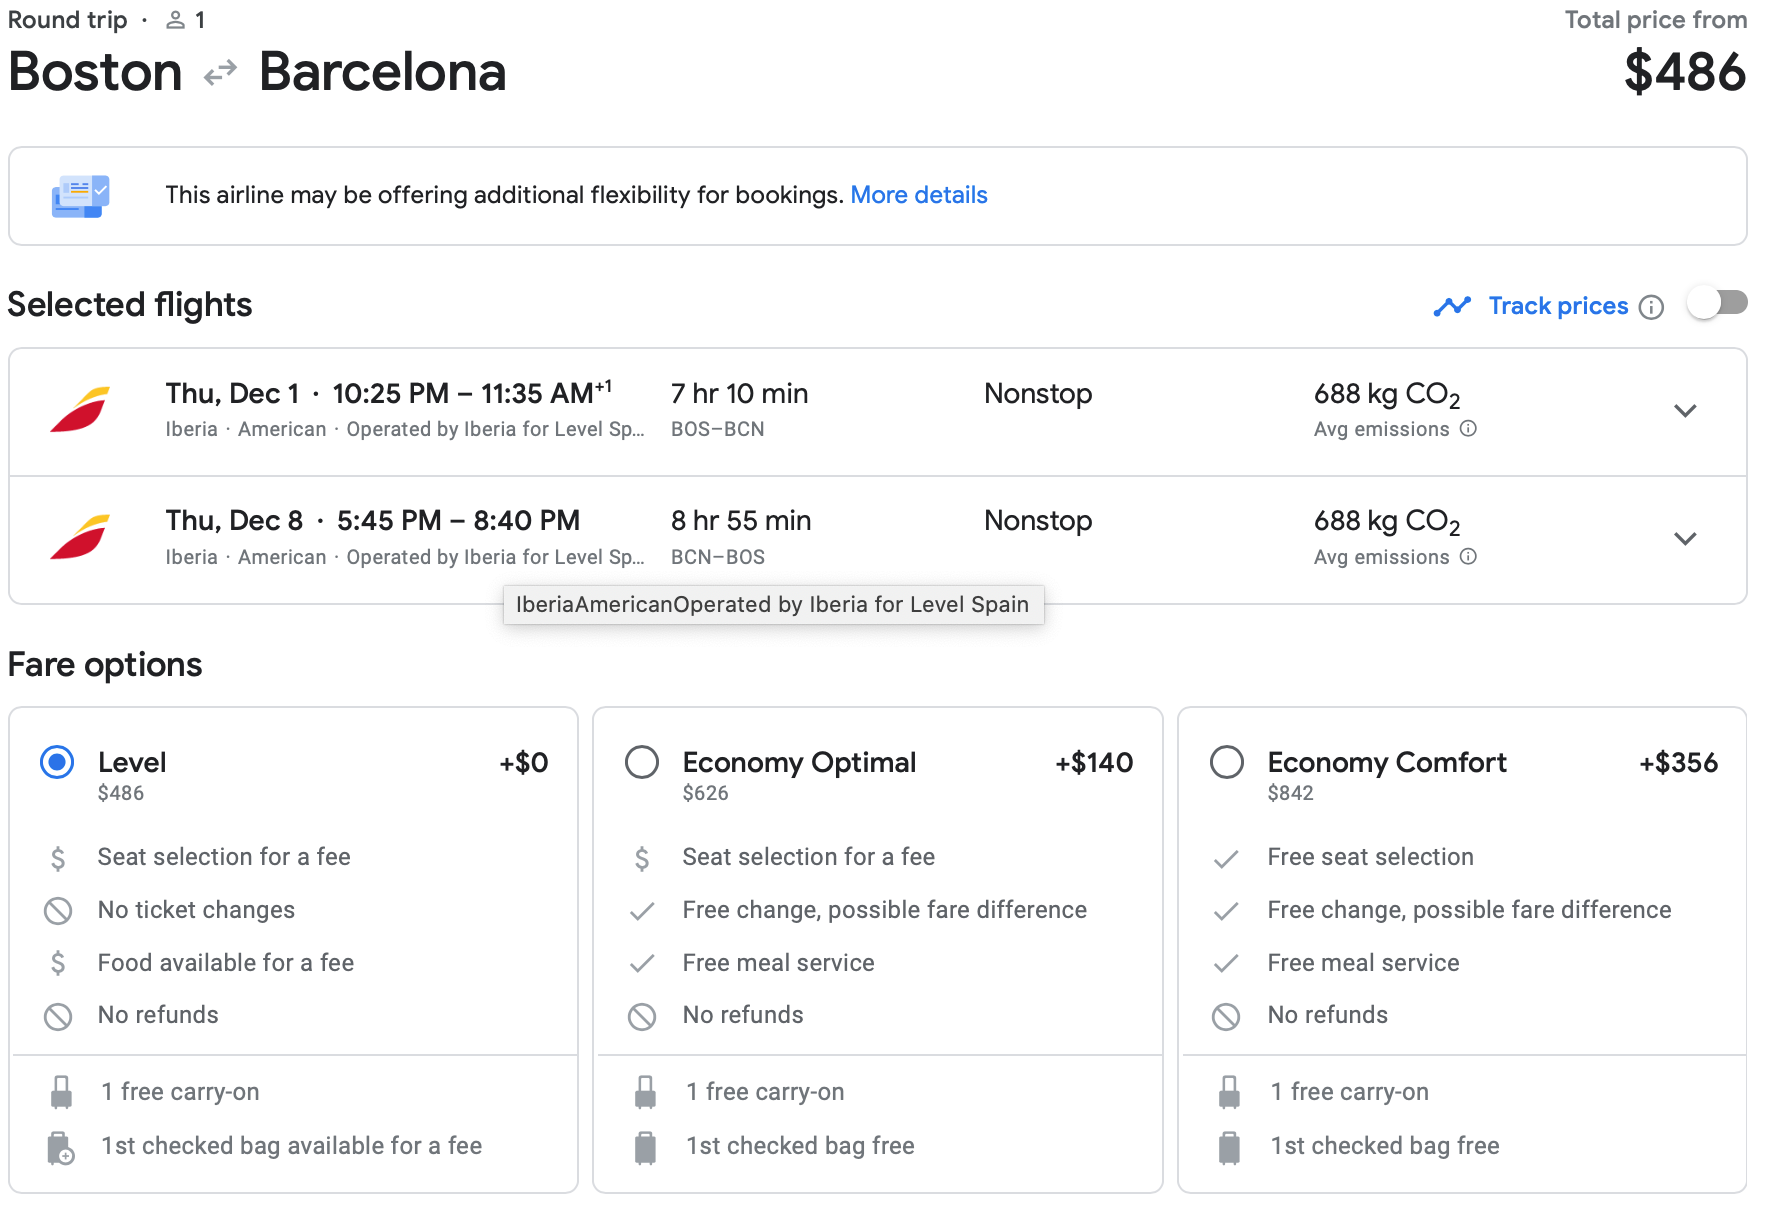
Task: Click info icon for Dec 1 flight emissions
Action: tap(1468, 429)
